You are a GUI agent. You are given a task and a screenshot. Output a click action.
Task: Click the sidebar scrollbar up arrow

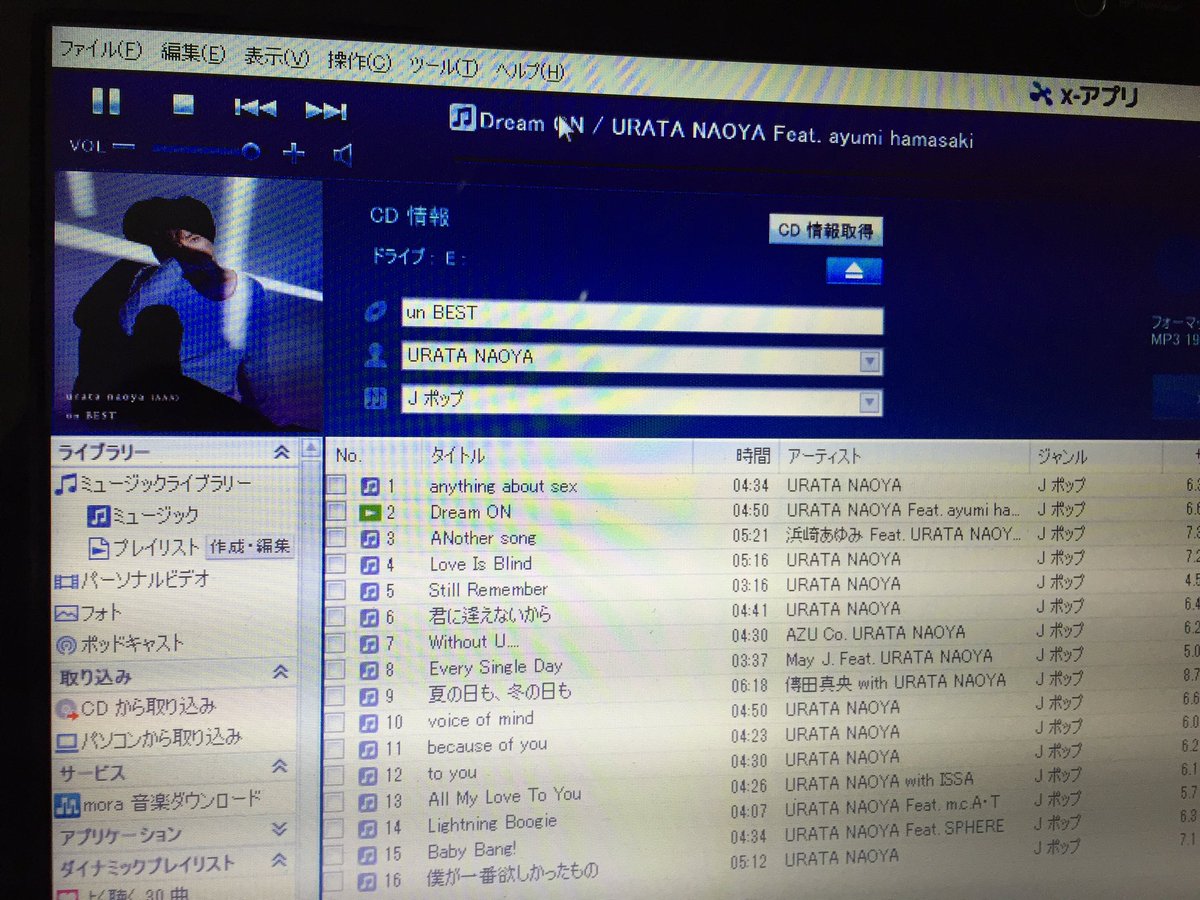(x=311, y=448)
